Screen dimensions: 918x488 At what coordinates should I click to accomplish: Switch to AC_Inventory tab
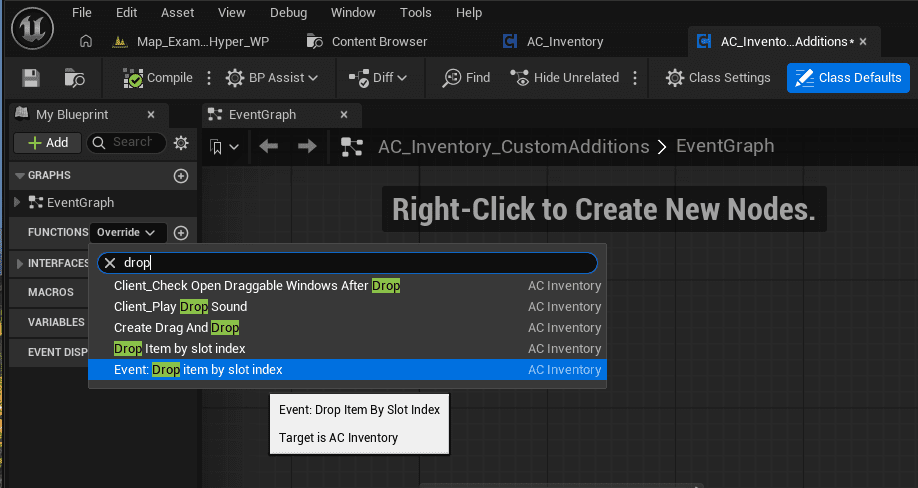pos(553,42)
